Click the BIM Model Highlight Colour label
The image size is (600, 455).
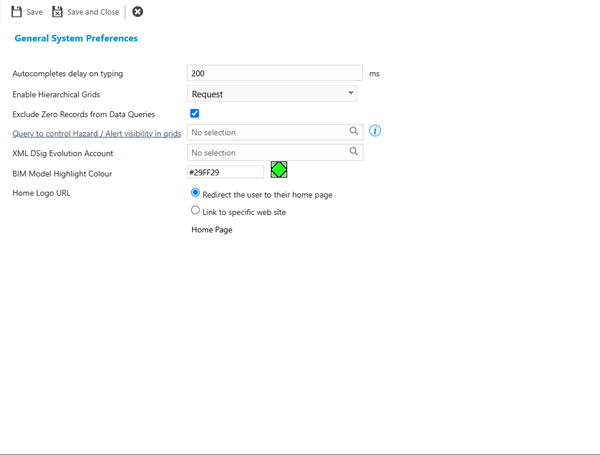62,174
